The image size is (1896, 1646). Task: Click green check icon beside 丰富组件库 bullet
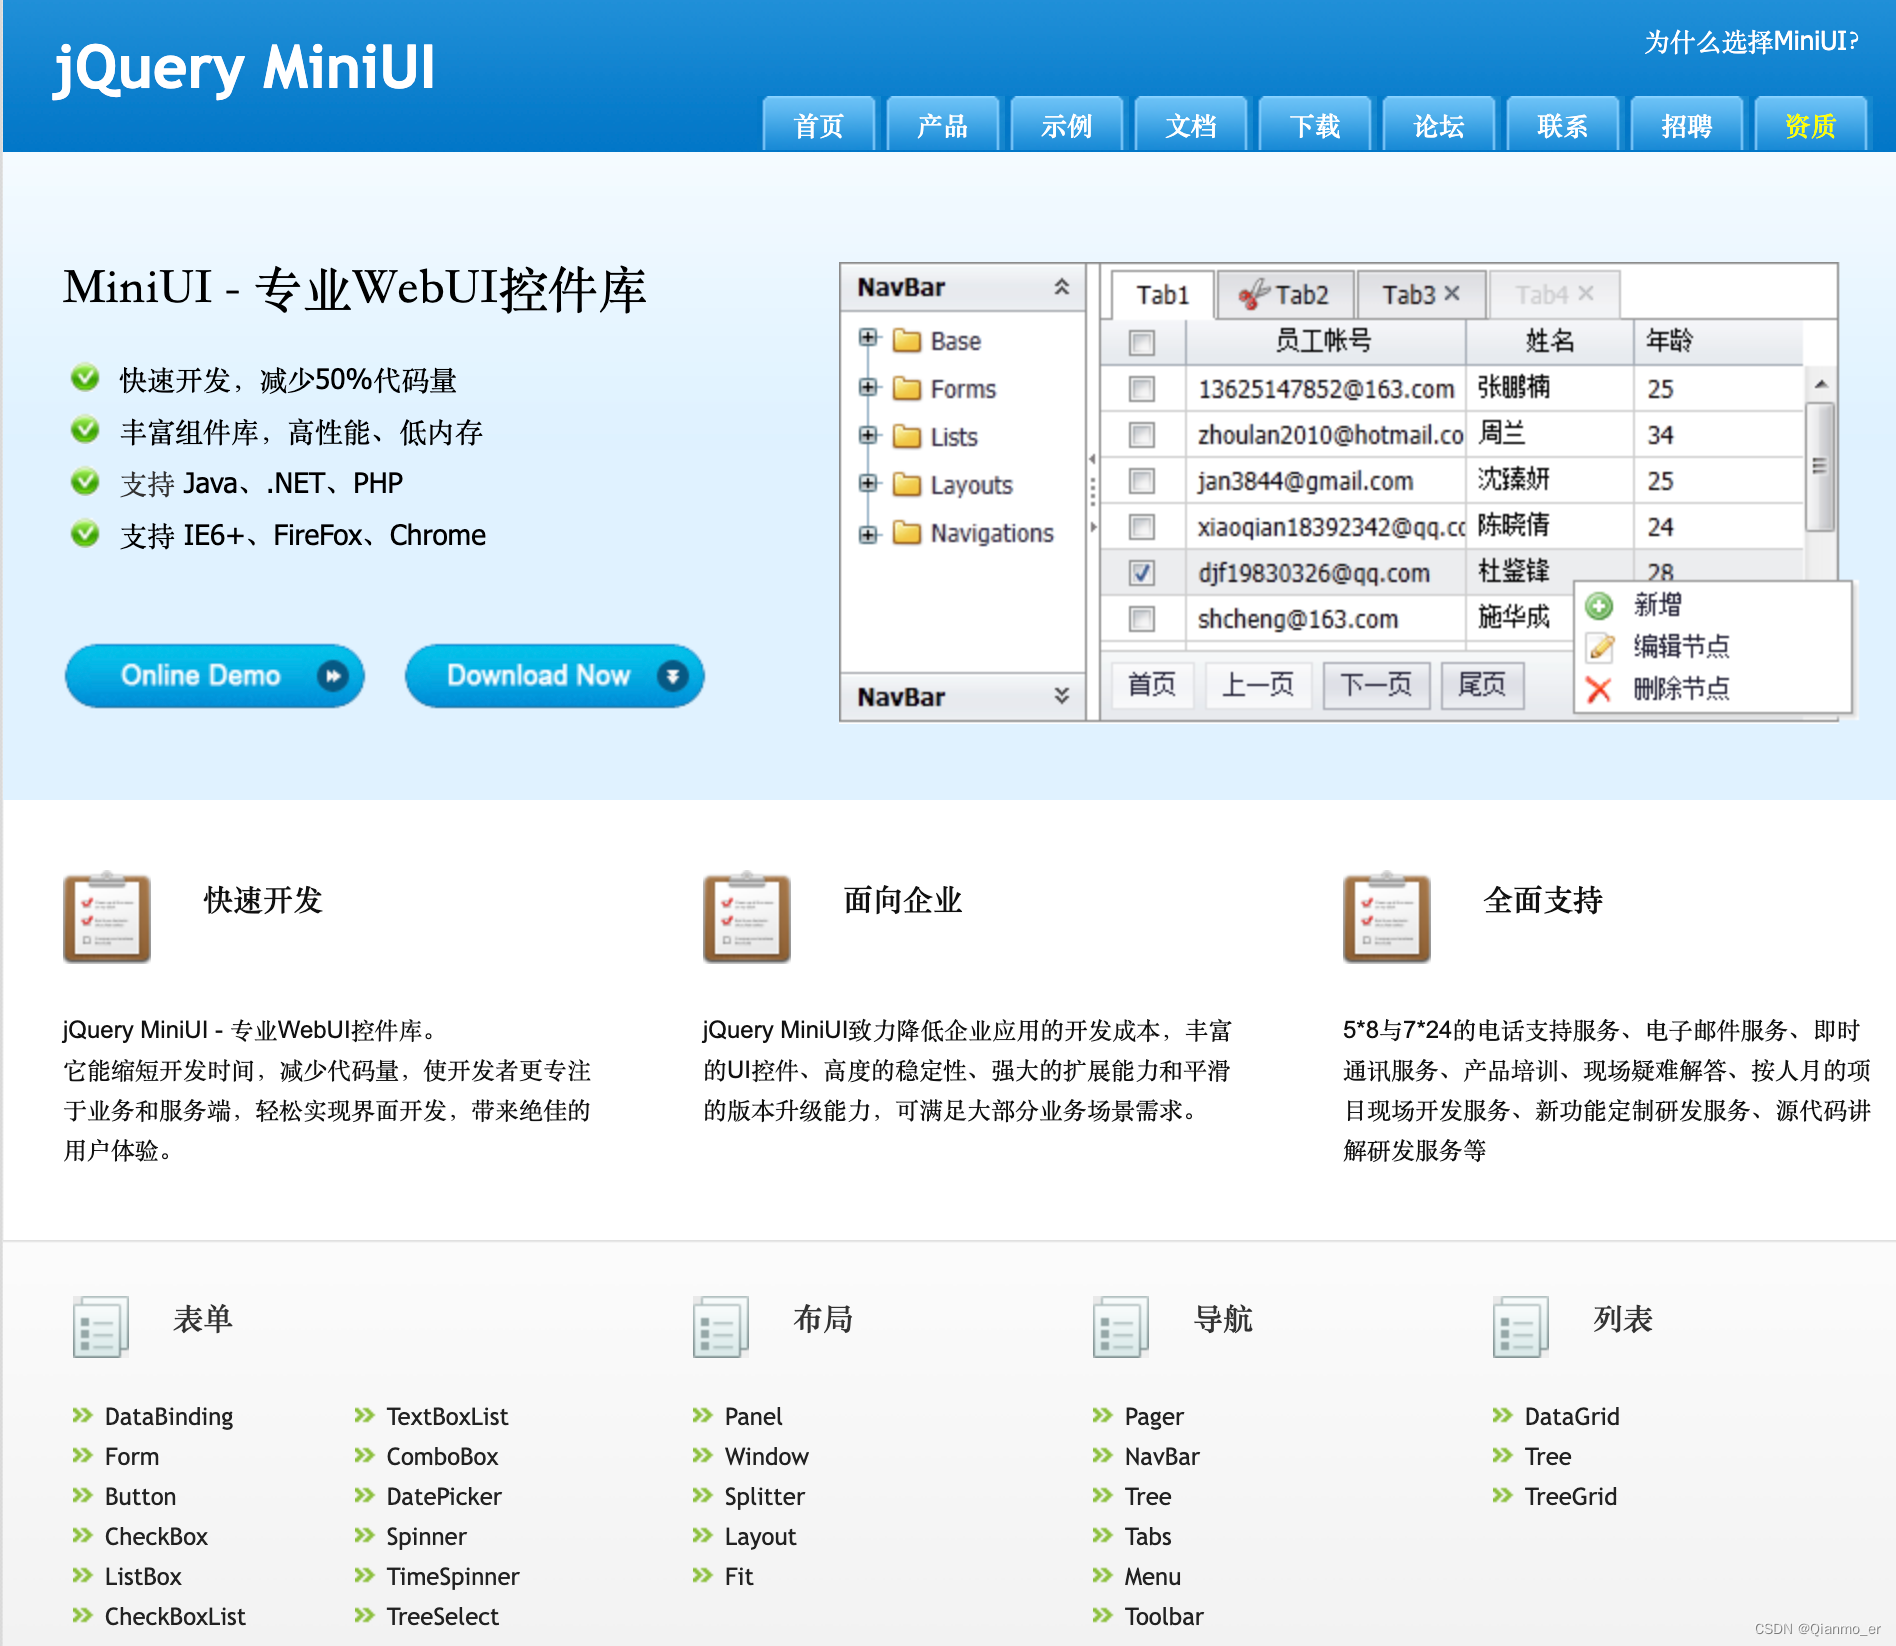tap(85, 430)
